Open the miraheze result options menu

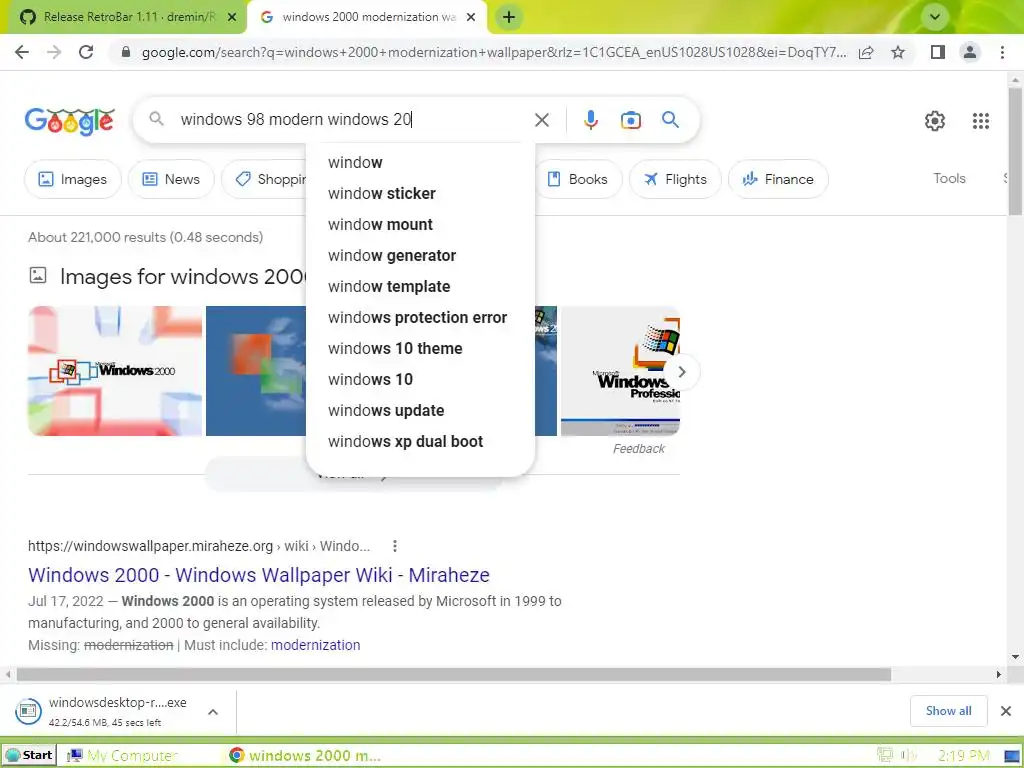click(x=394, y=546)
